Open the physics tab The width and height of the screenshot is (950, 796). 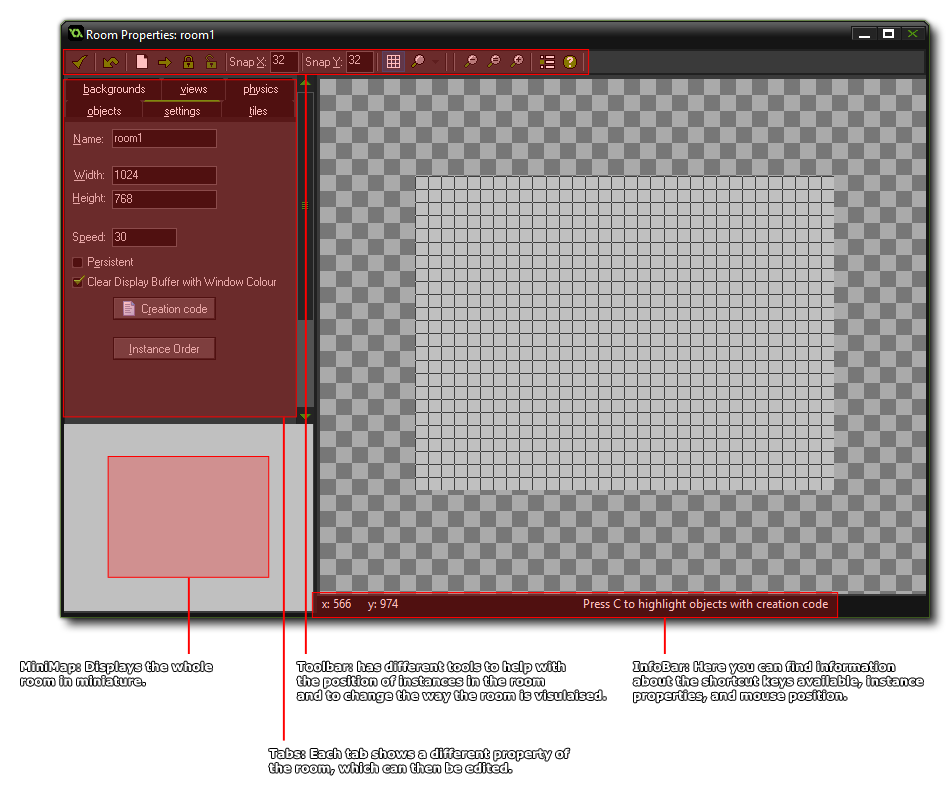coord(260,89)
